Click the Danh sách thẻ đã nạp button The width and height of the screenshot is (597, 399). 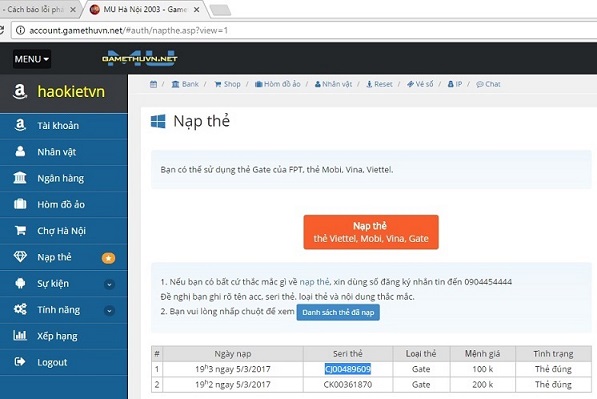pos(338,312)
